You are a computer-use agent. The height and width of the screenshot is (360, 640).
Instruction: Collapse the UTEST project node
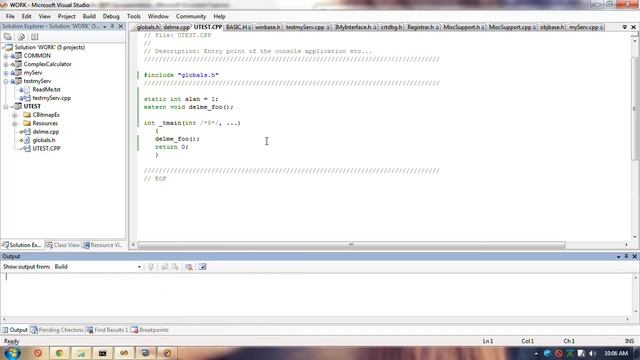6,107
